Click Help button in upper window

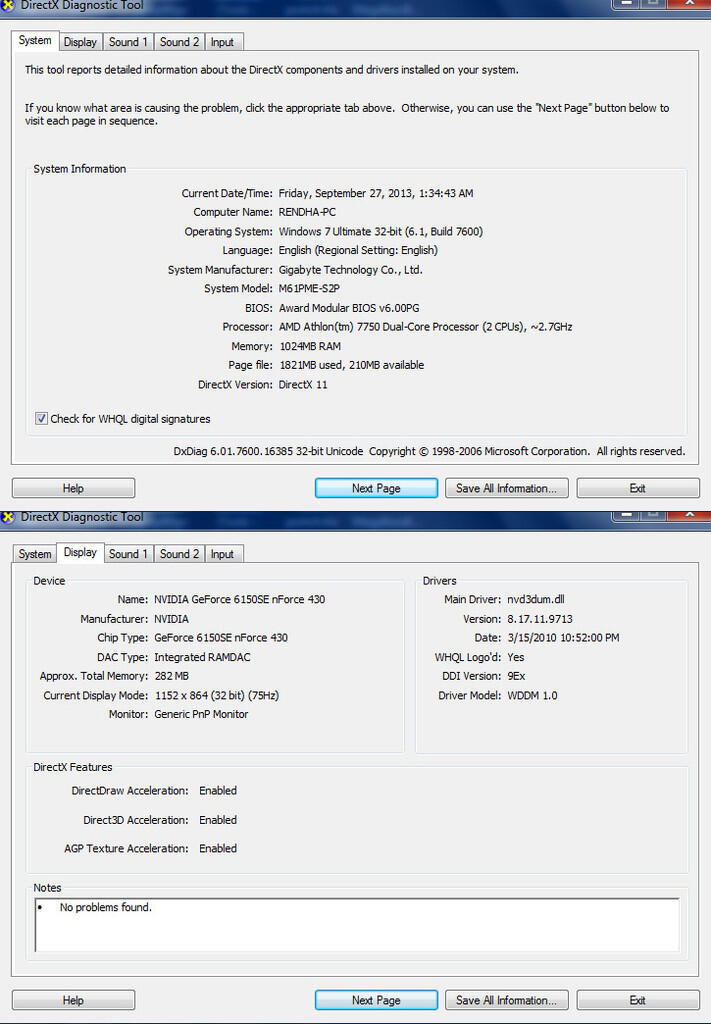click(73, 488)
